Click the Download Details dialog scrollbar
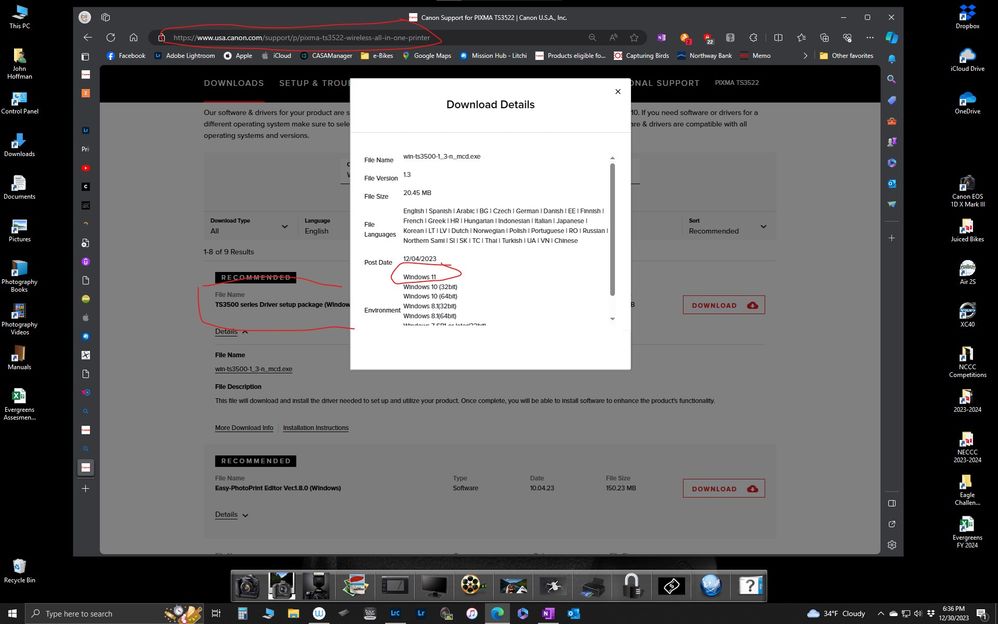Image resolution: width=998 pixels, height=624 pixels. click(612, 228)
